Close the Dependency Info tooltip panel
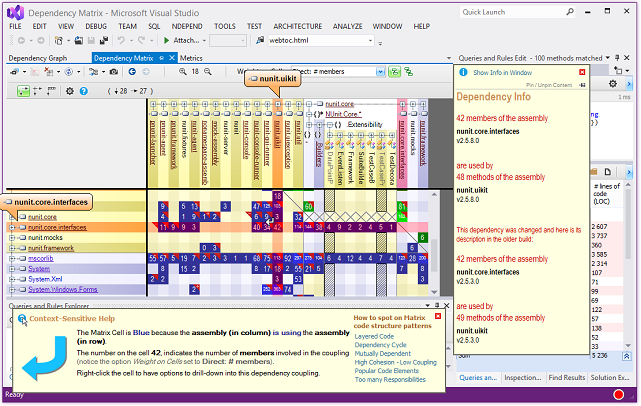Image resolution: width=641 pixels, height=406 pixels. pyautogui.click(x=582, y=72)
